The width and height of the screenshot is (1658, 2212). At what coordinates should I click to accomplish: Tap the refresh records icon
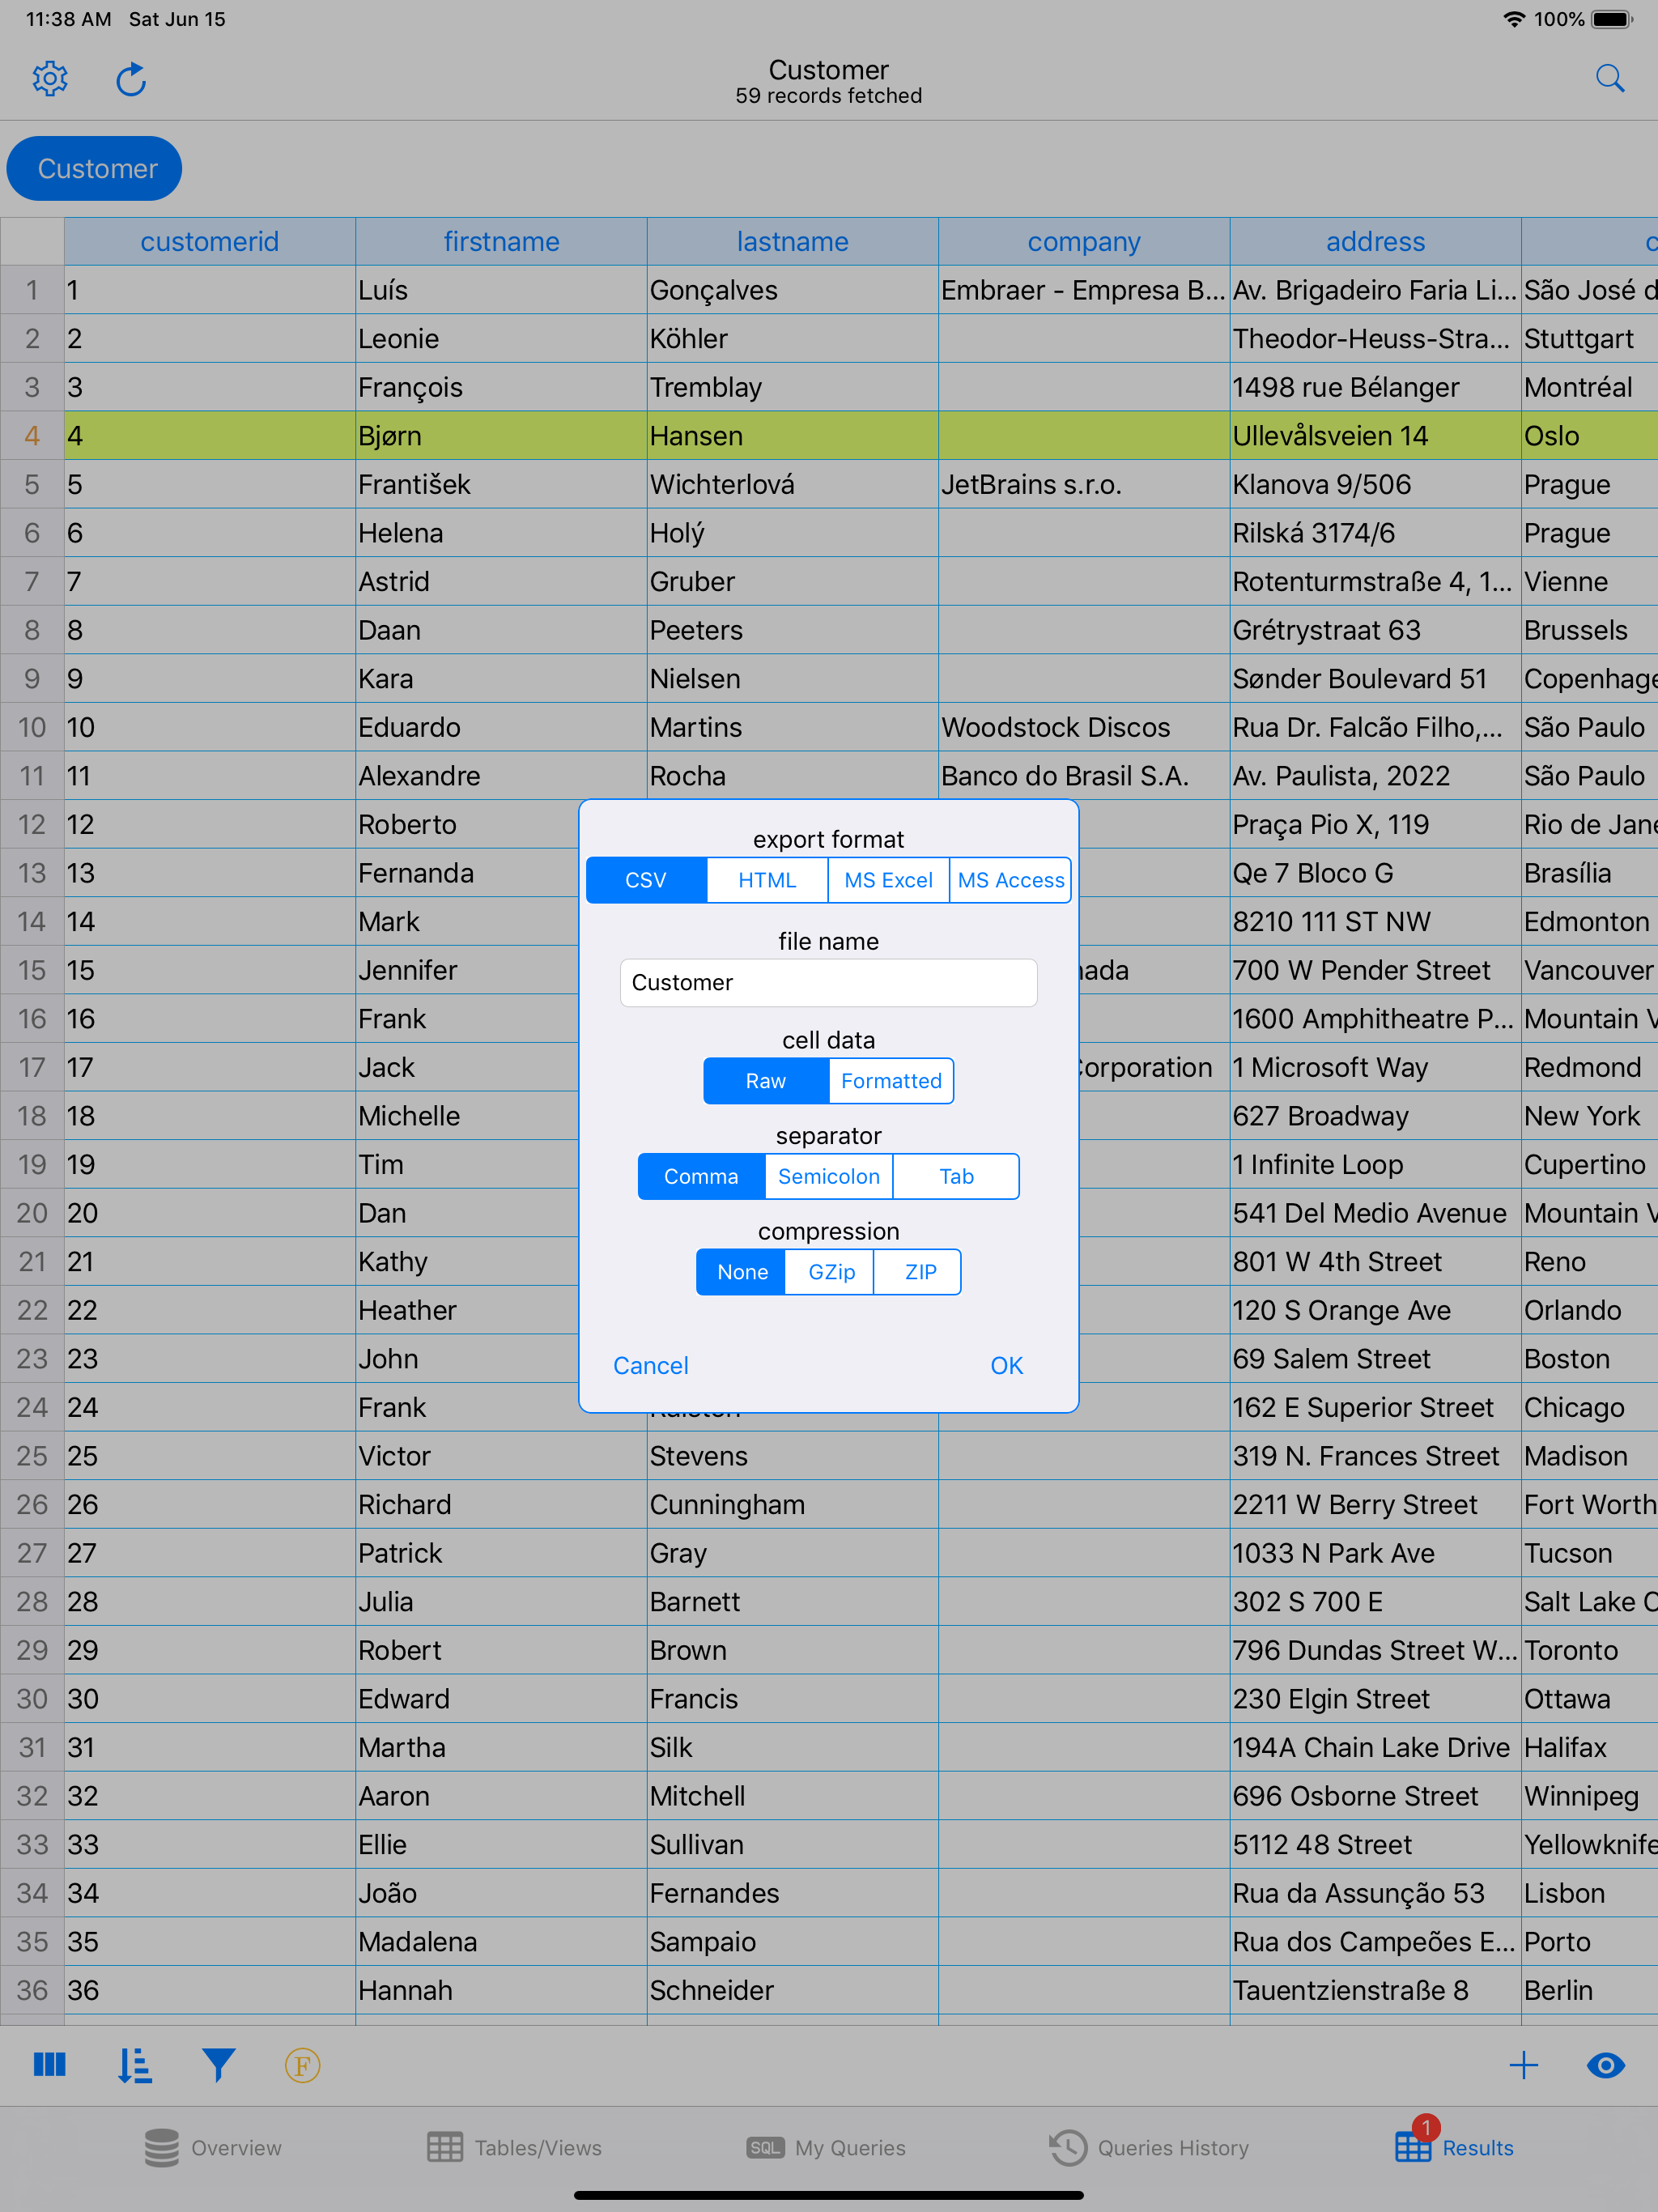131,79
